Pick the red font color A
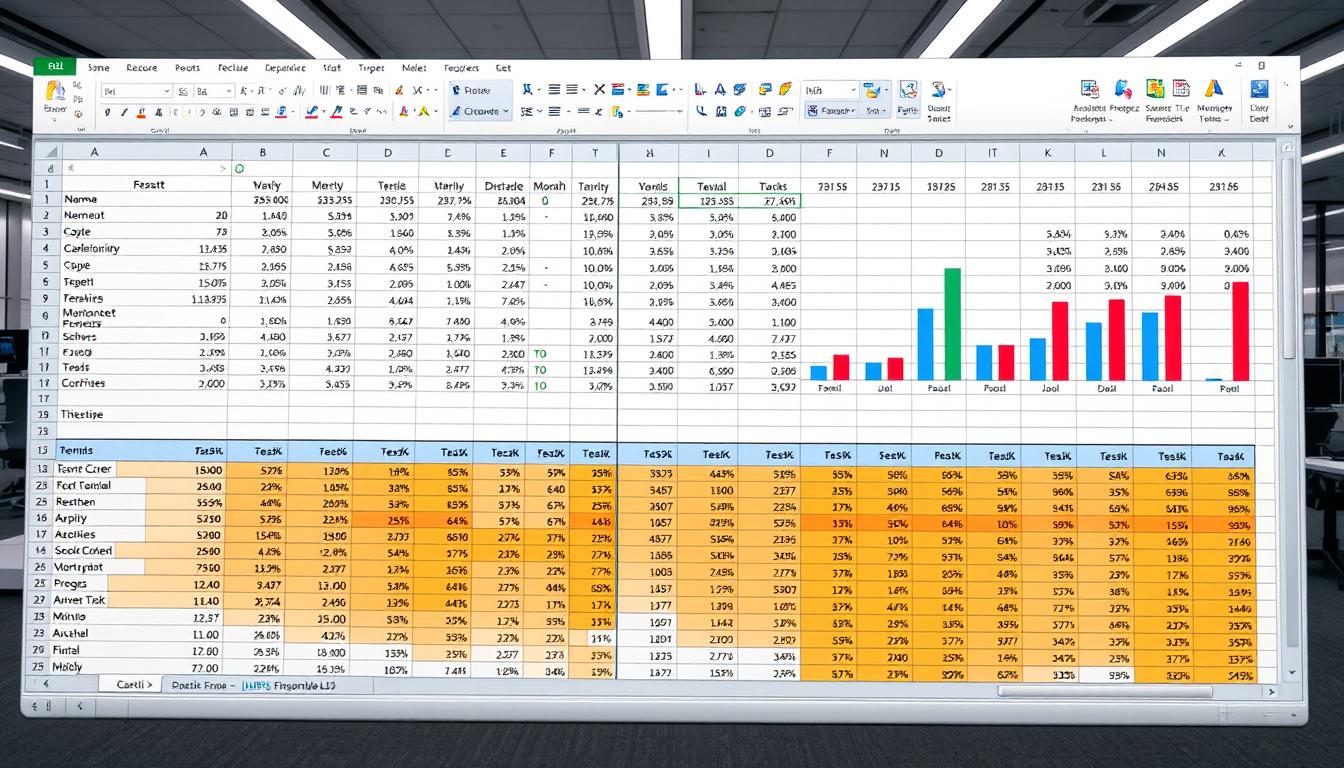This screenshot has height=768, width=1344. [402, 111]
